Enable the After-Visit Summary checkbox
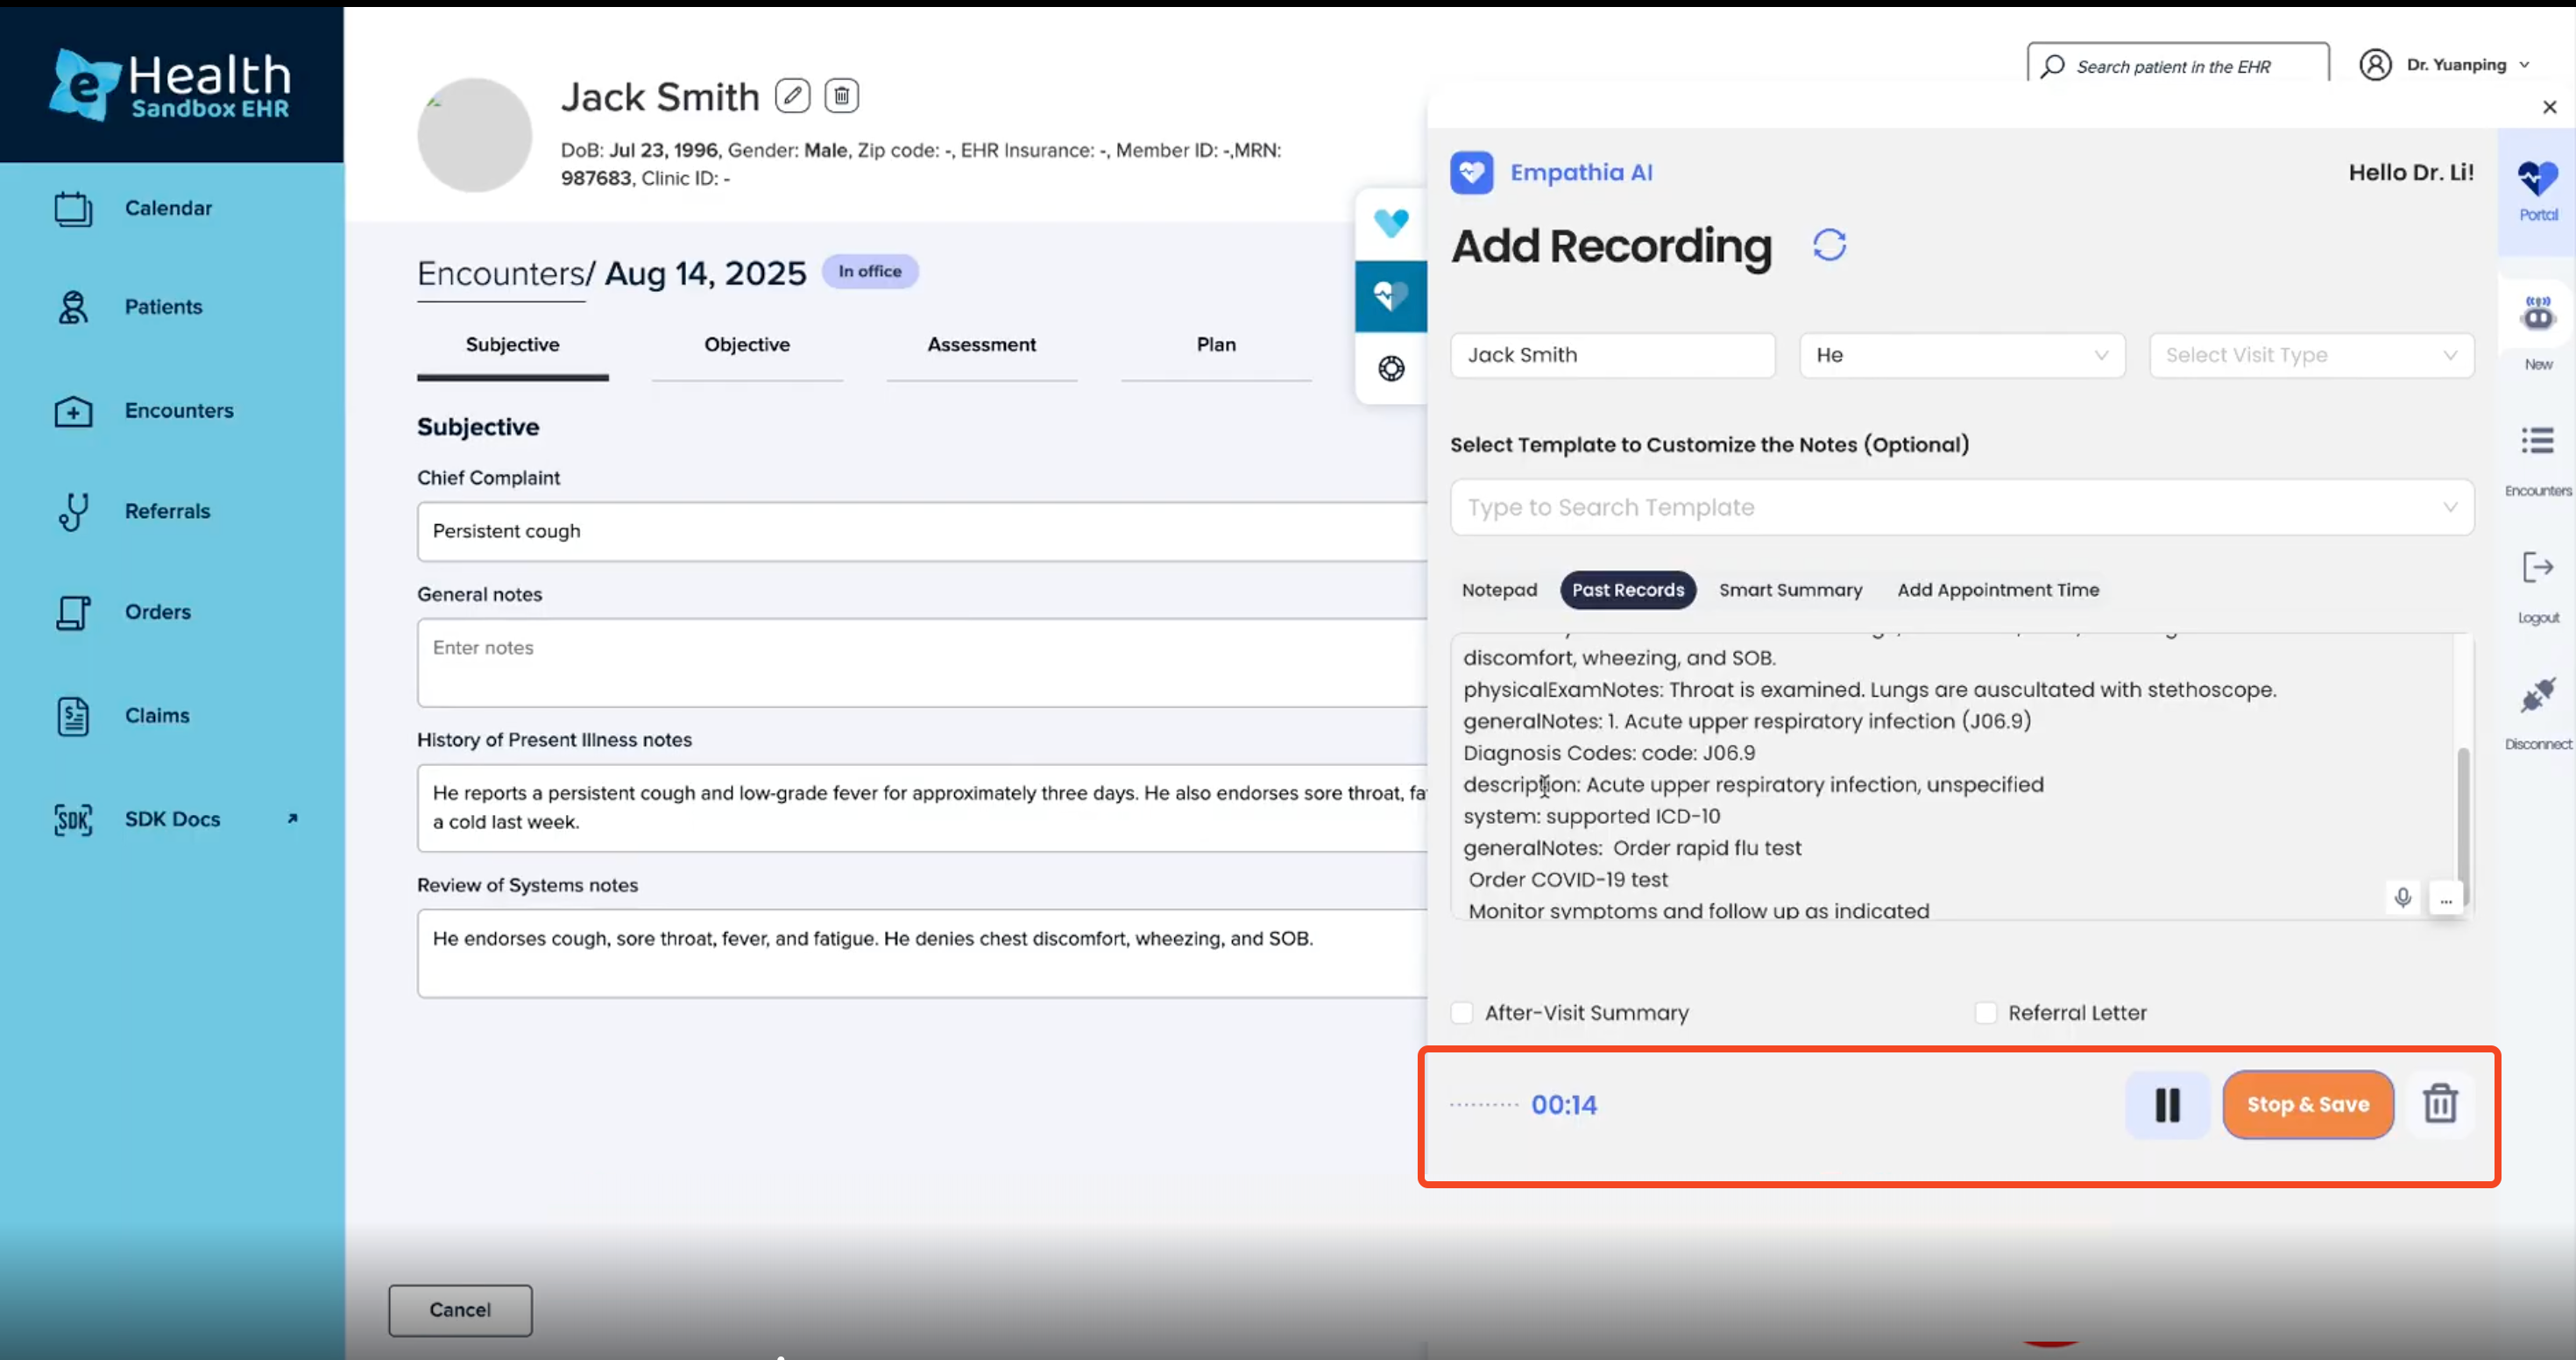 [1462, 1013]
